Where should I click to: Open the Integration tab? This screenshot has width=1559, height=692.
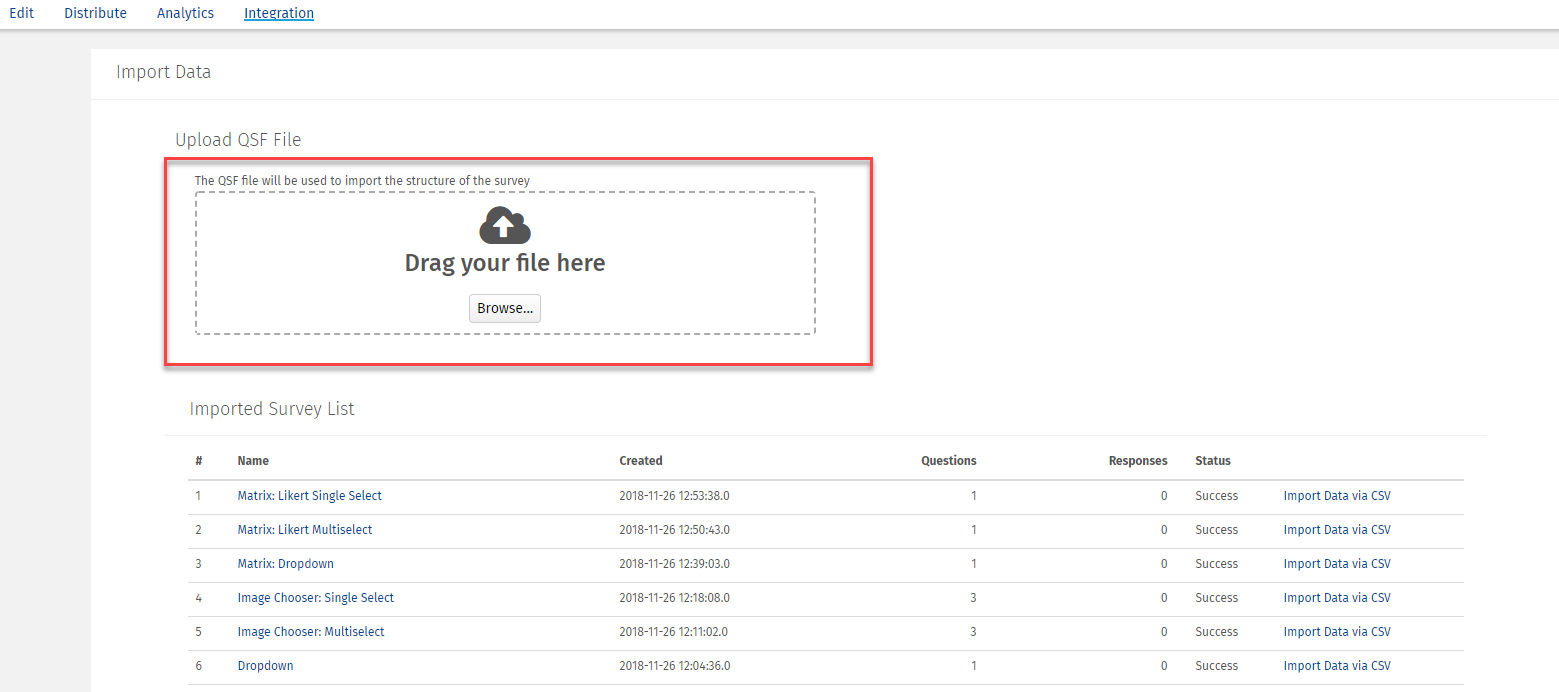(x=278, y=13)
